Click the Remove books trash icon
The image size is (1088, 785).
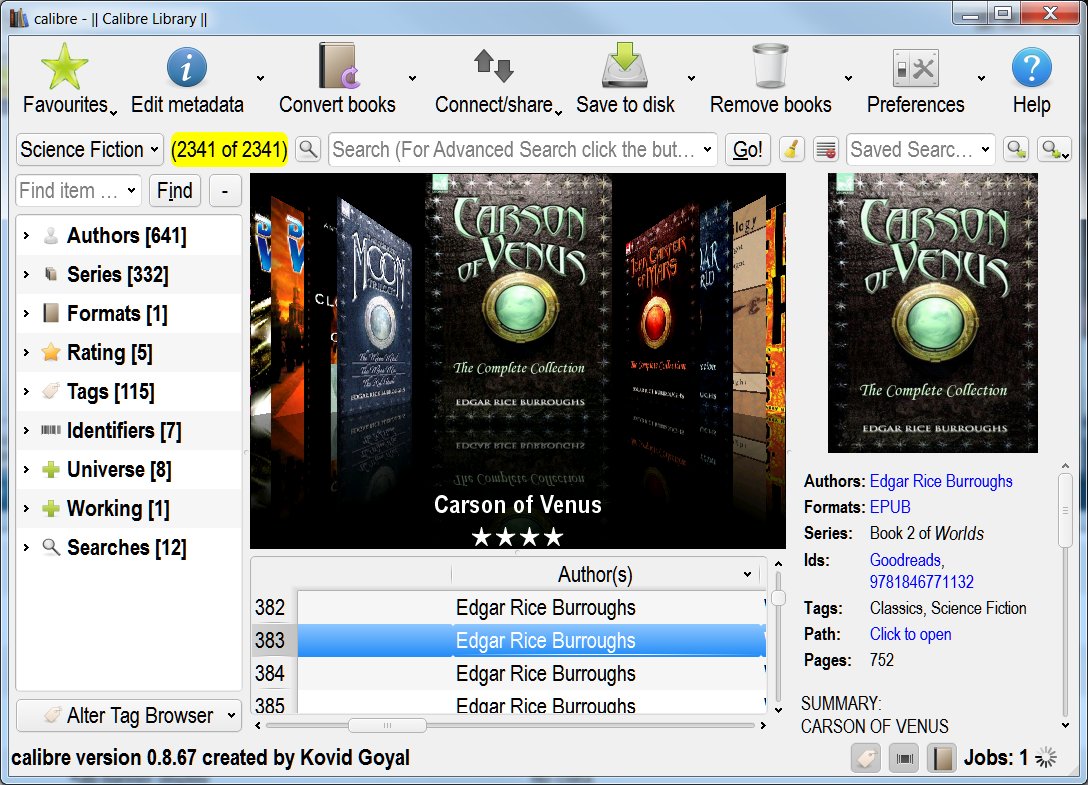tap(770, 66)
